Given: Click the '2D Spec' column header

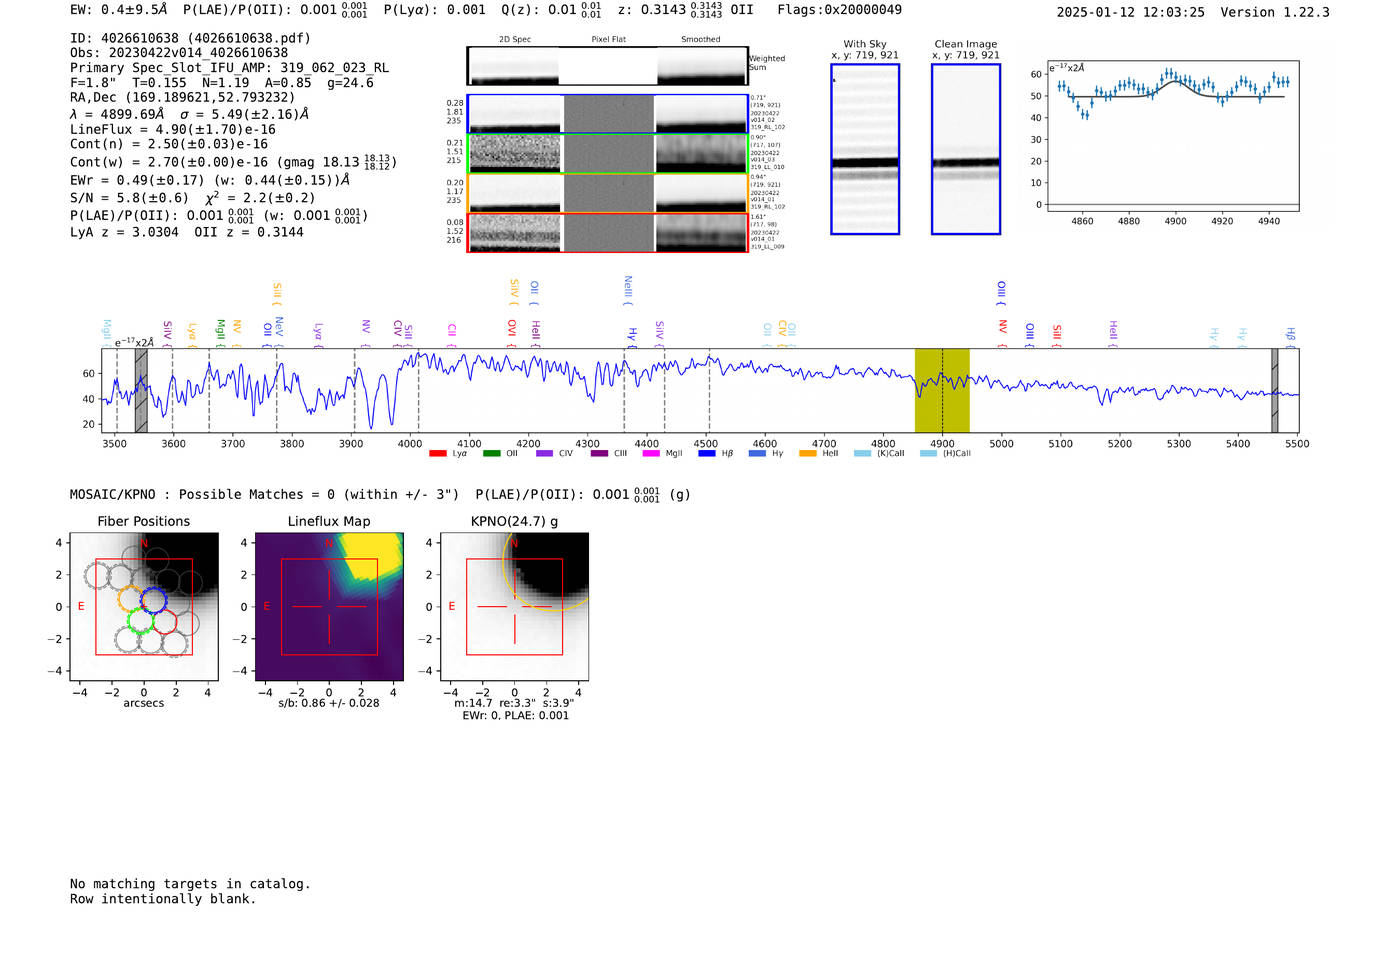Looking at the screenshot, I should [515, 40].
